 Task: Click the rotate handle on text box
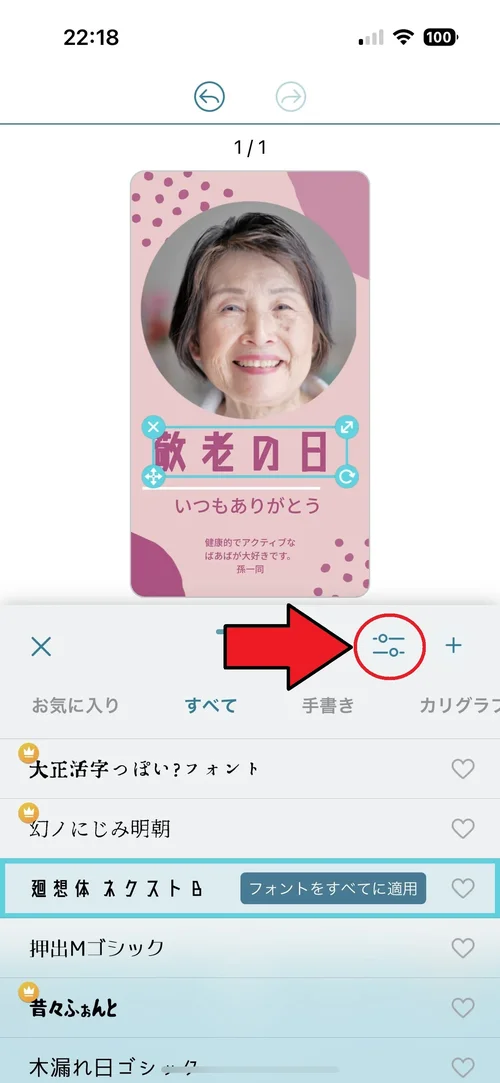[x=347, y=476]
